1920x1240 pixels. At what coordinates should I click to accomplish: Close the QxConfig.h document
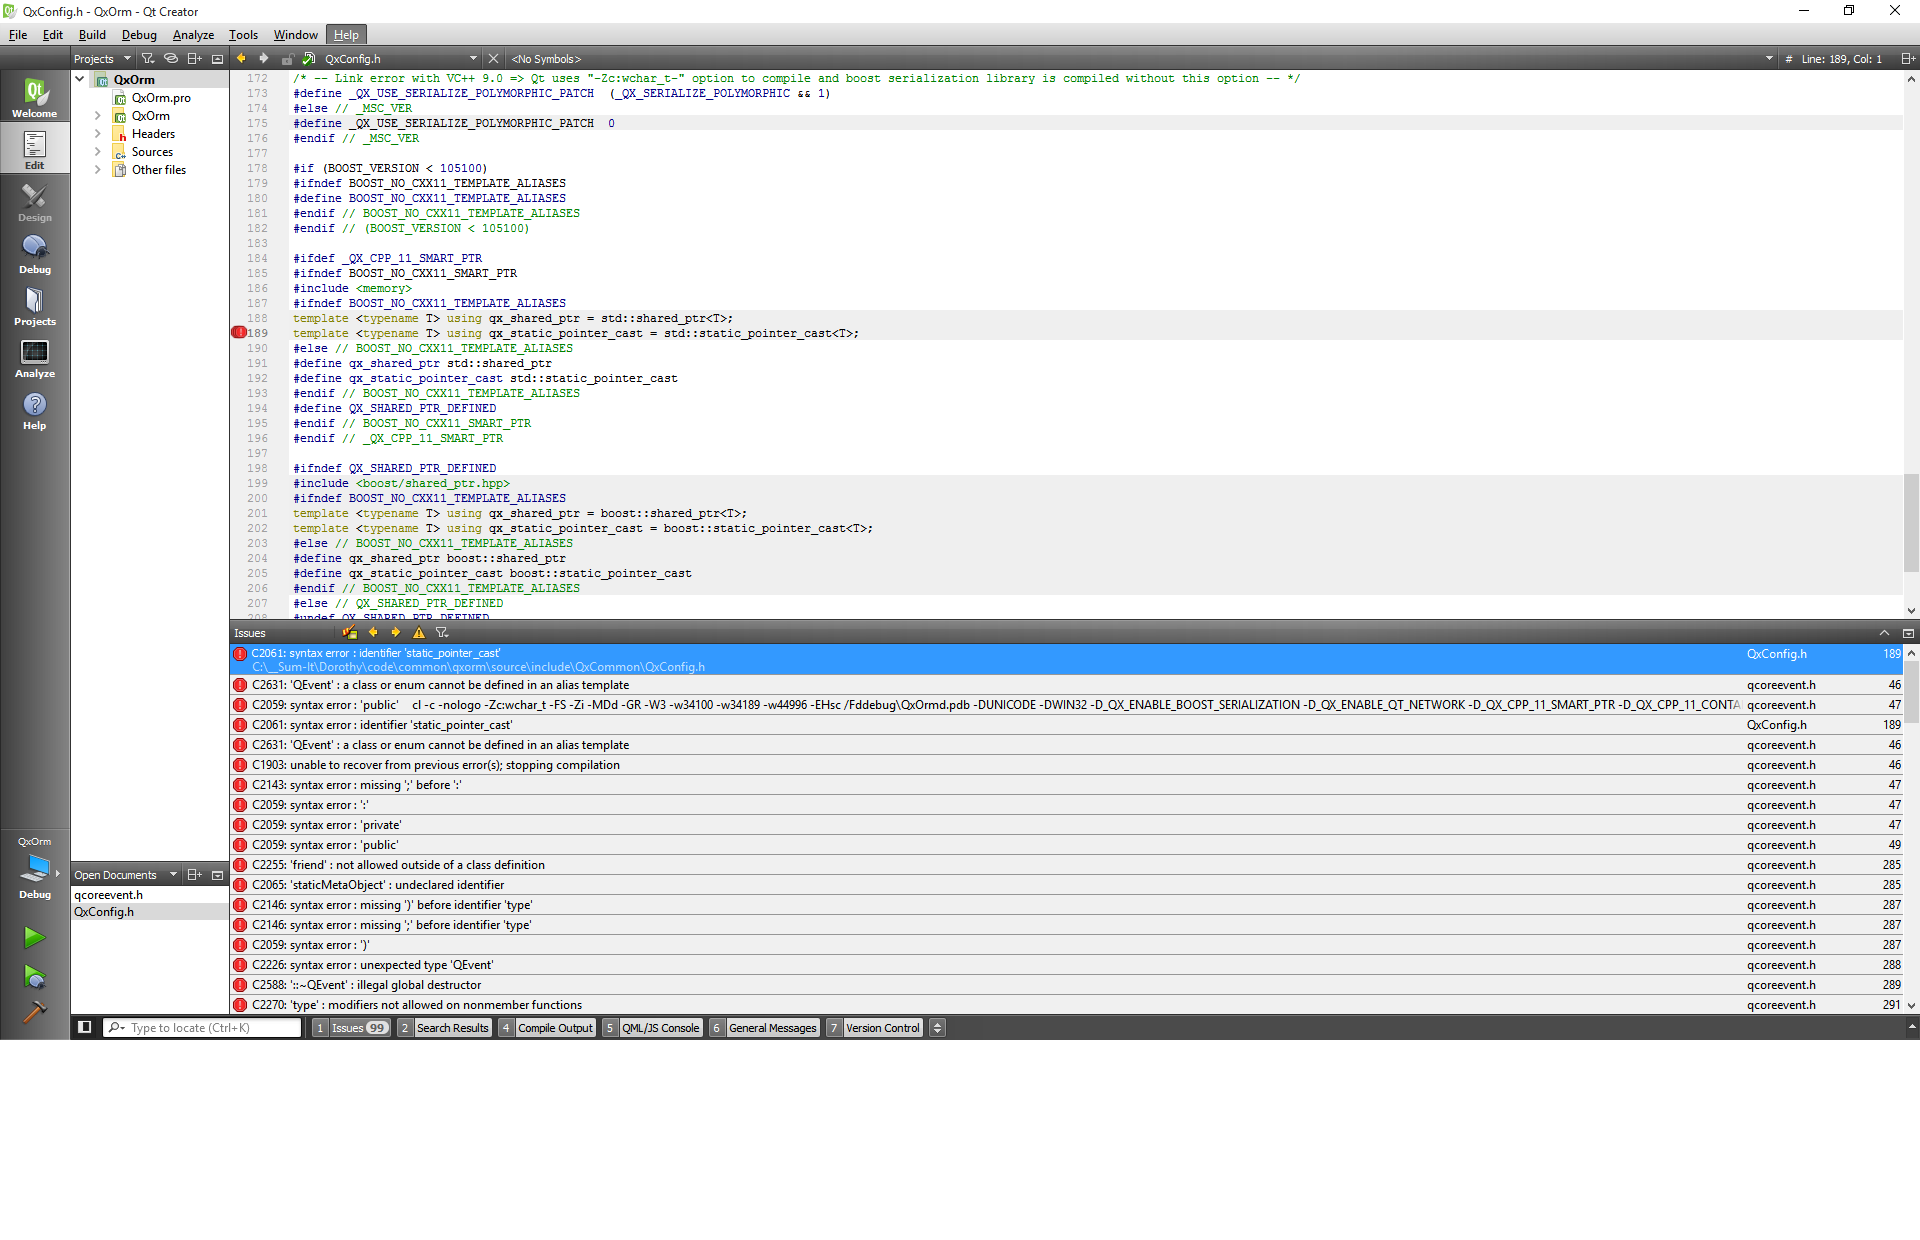(493, 59)
